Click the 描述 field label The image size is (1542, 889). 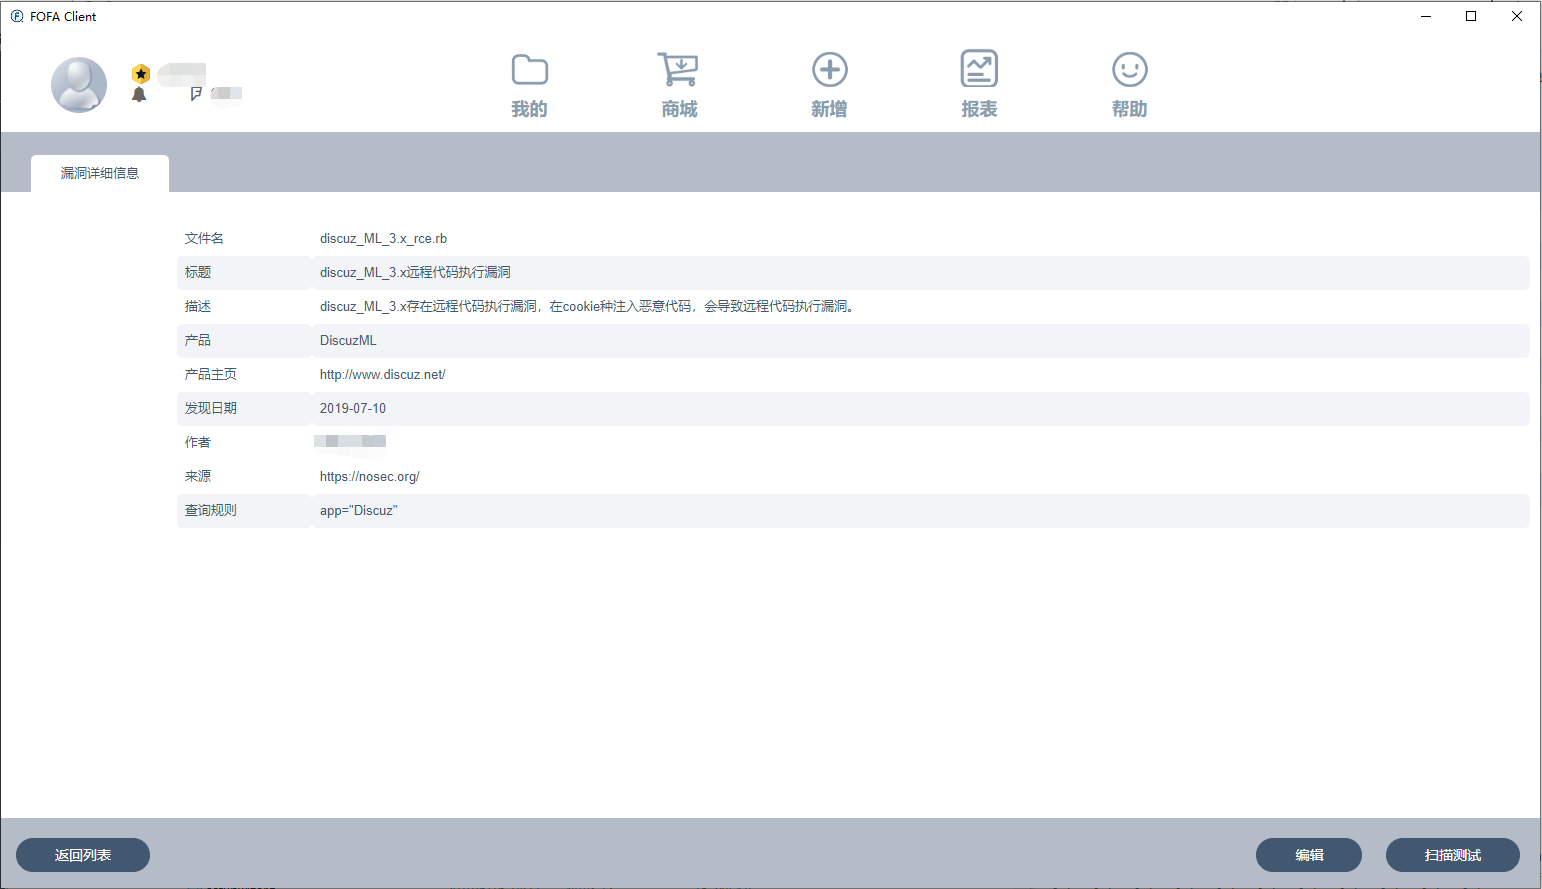point(198,306)
